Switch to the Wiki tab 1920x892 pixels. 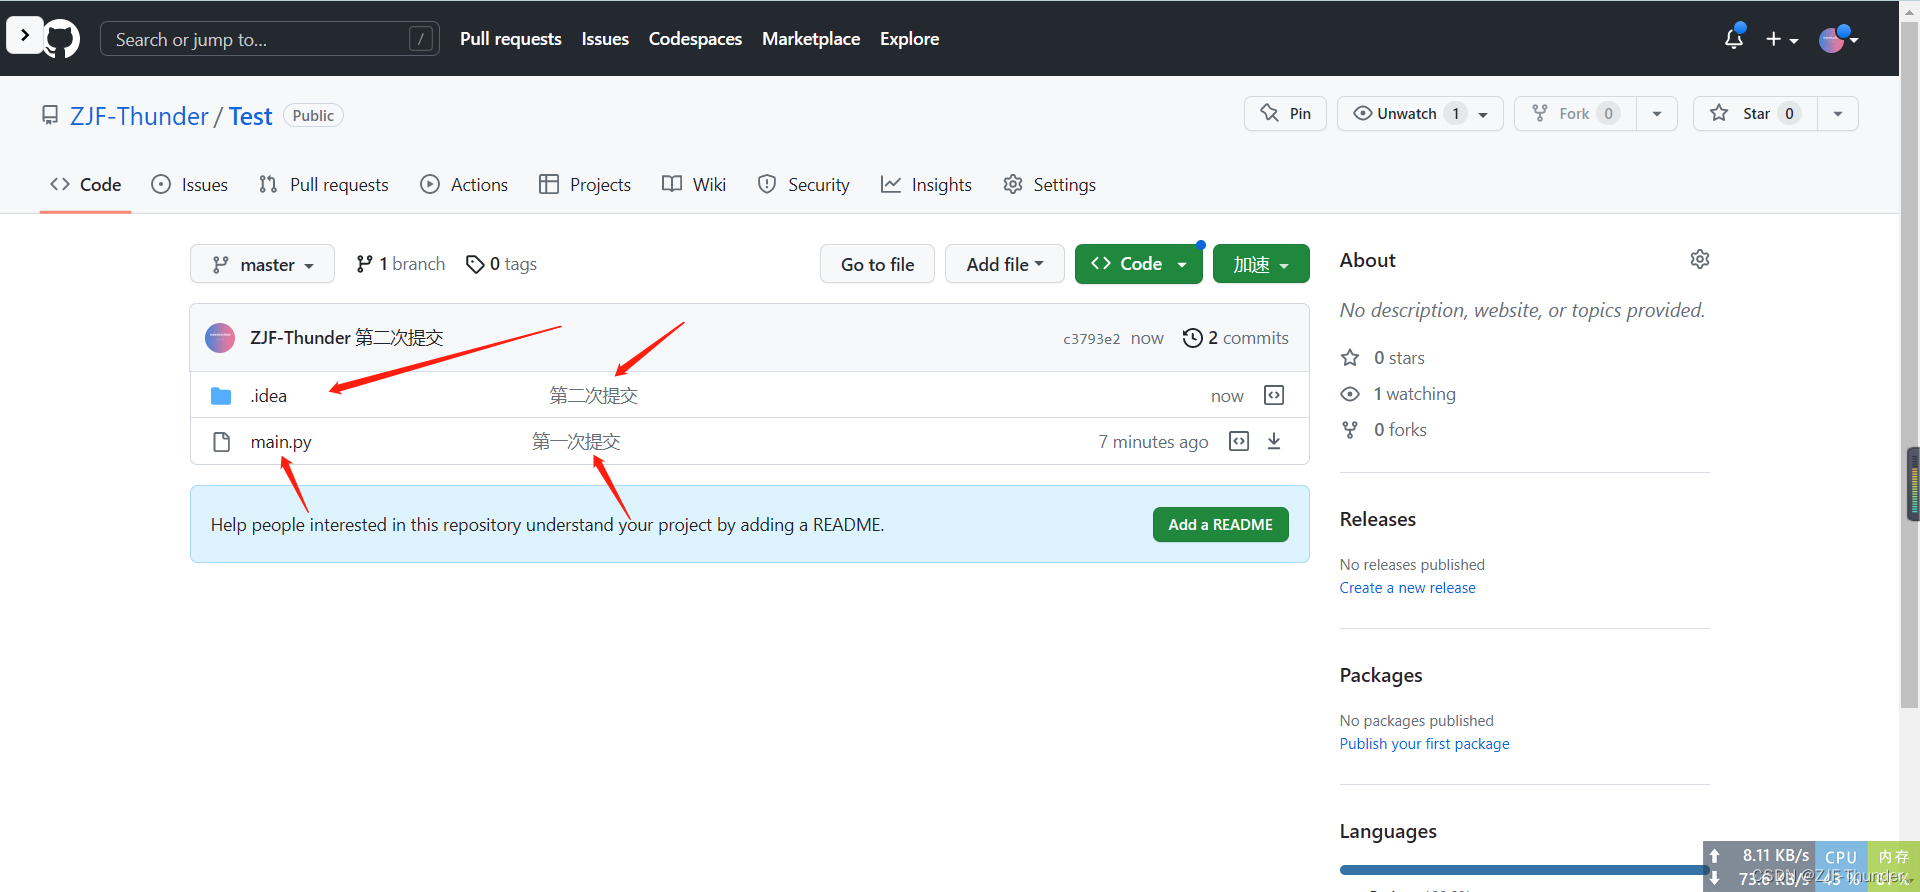(x=694, y=184)
